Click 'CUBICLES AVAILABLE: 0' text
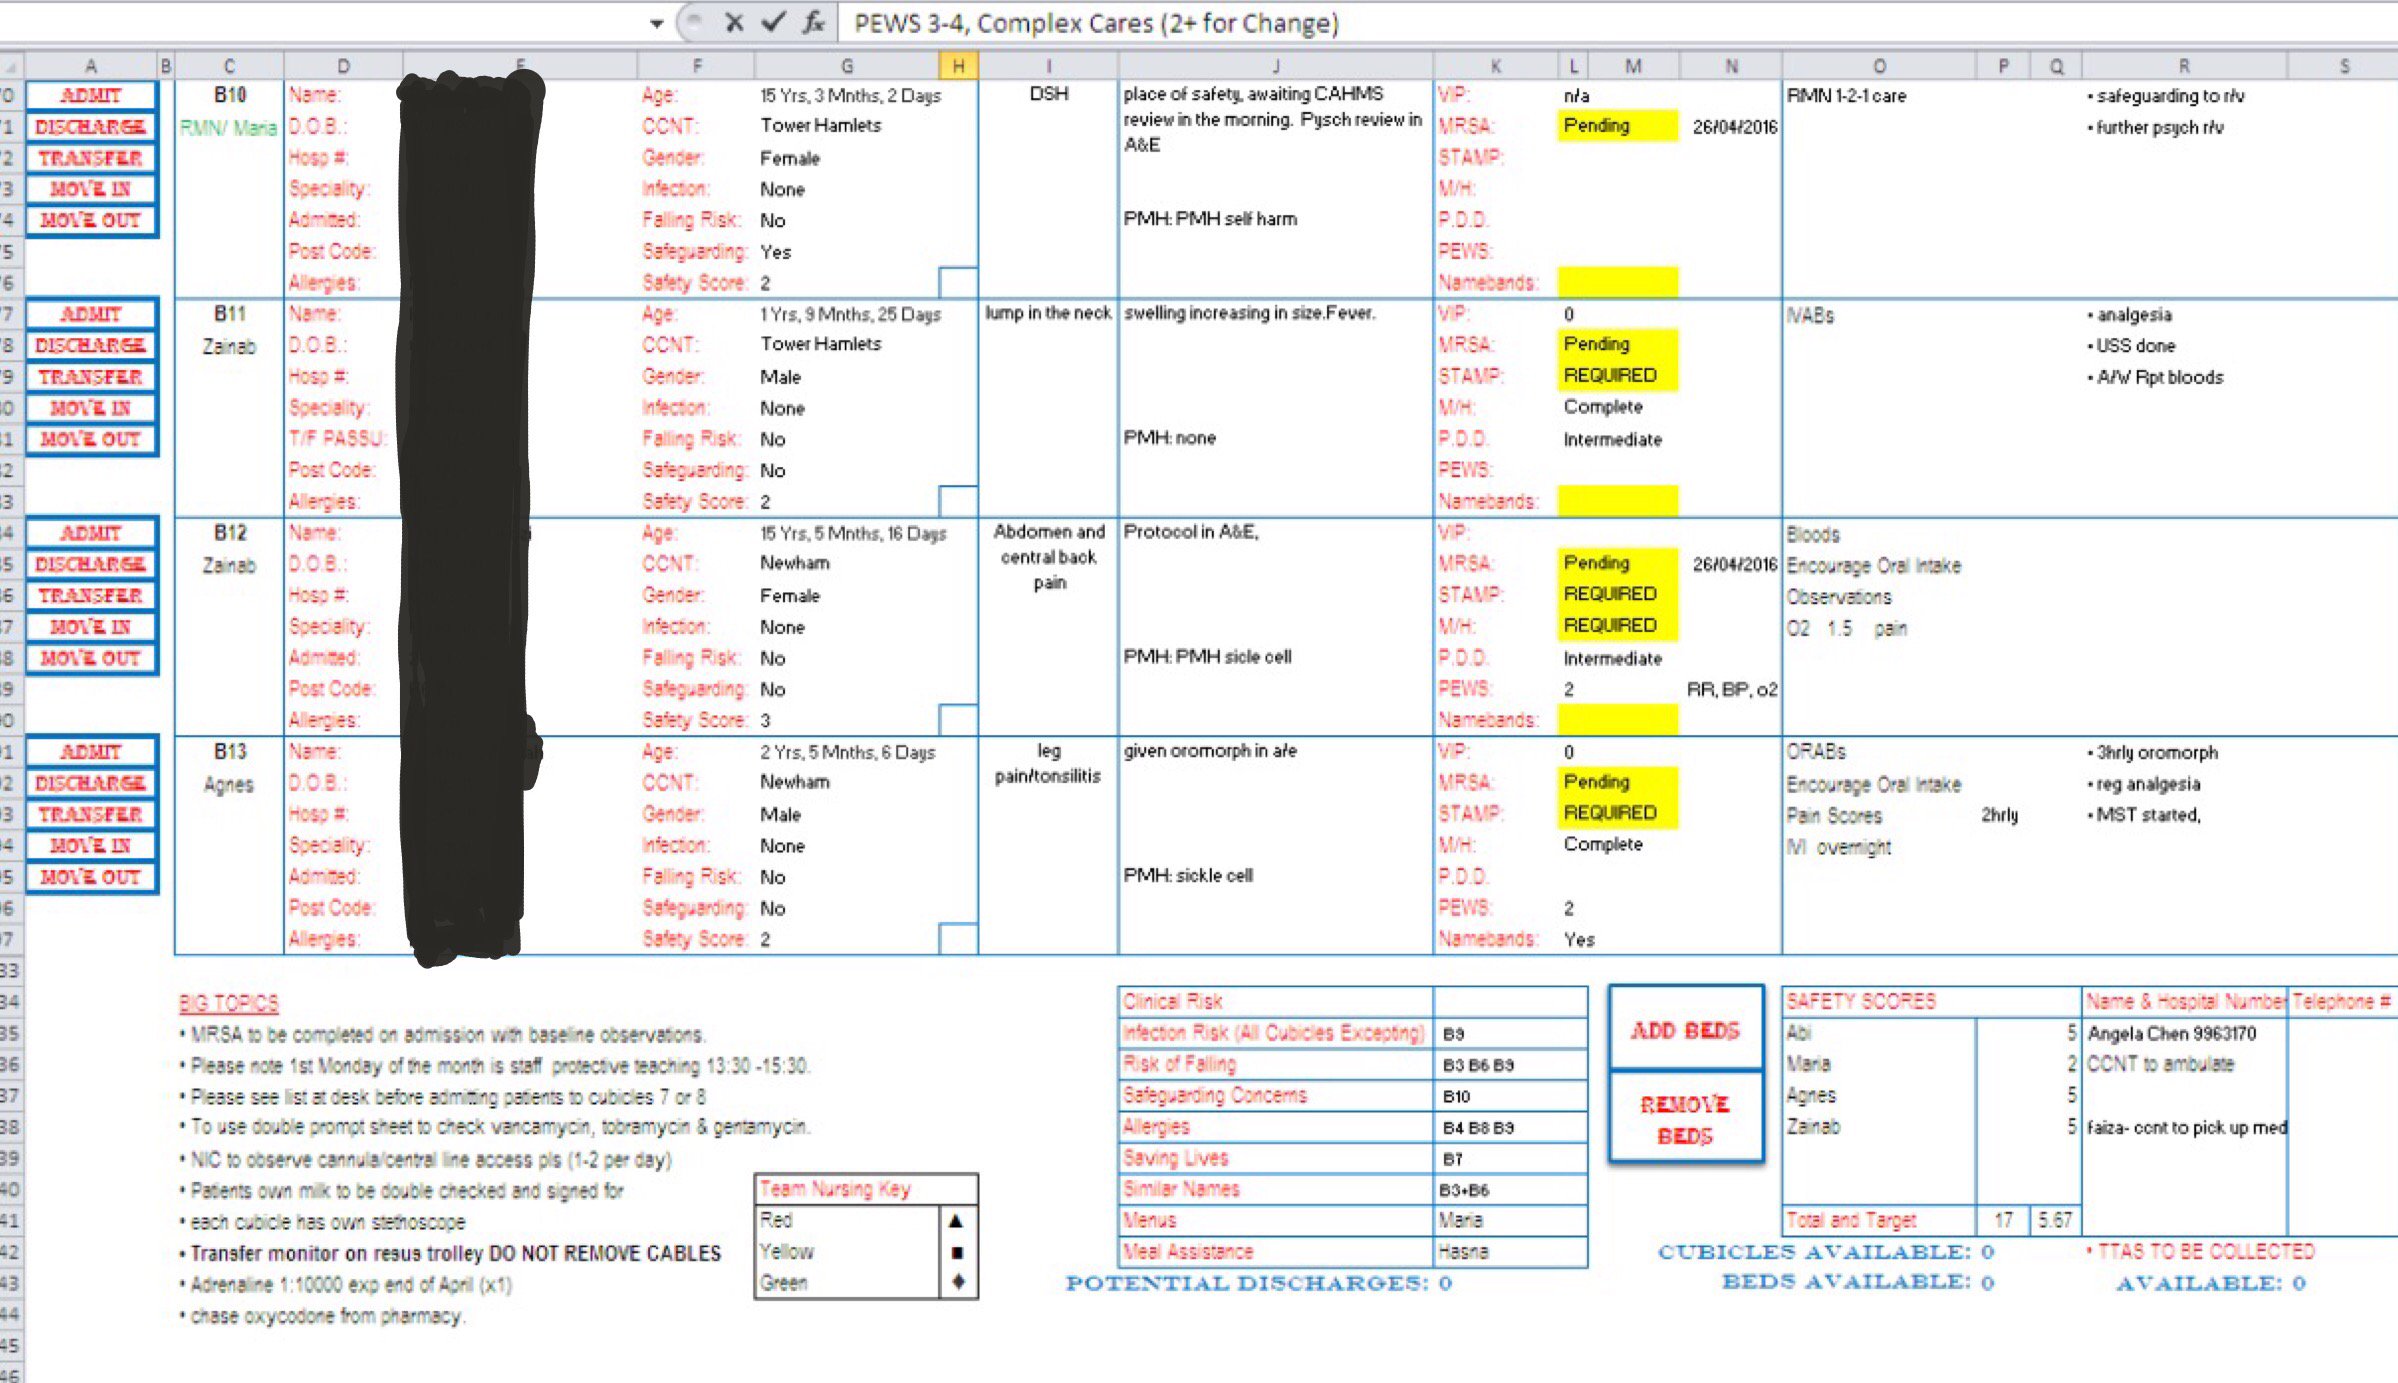 tap(1825, 1252)
